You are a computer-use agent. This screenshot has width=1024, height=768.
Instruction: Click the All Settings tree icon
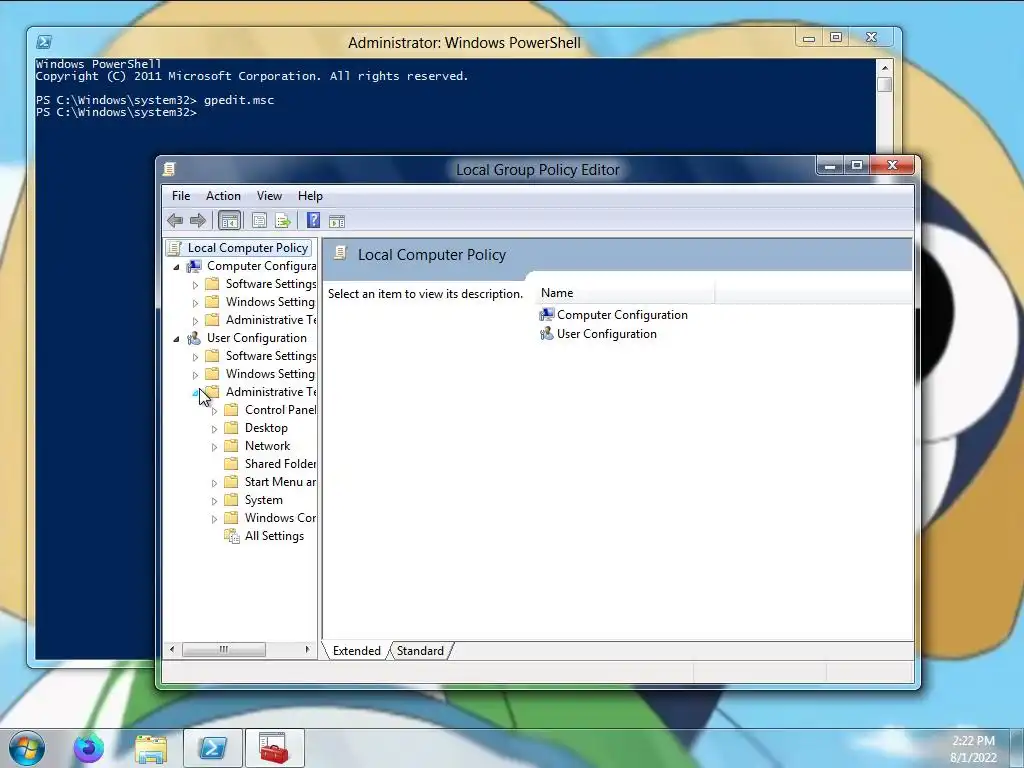232,536
